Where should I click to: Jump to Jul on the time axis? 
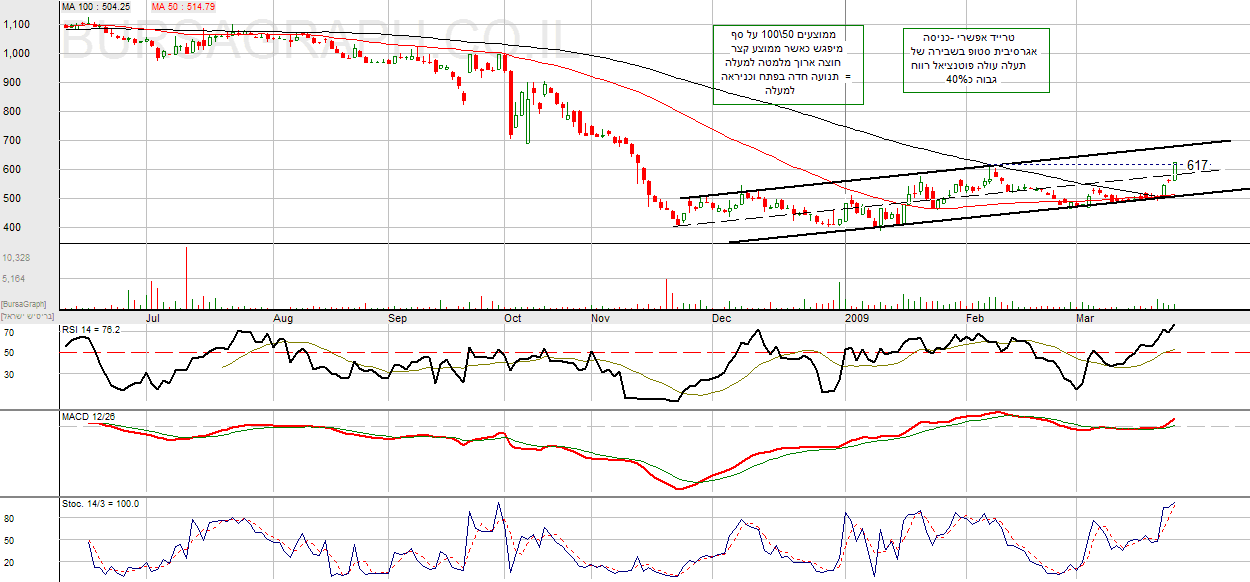click(154, 319)
